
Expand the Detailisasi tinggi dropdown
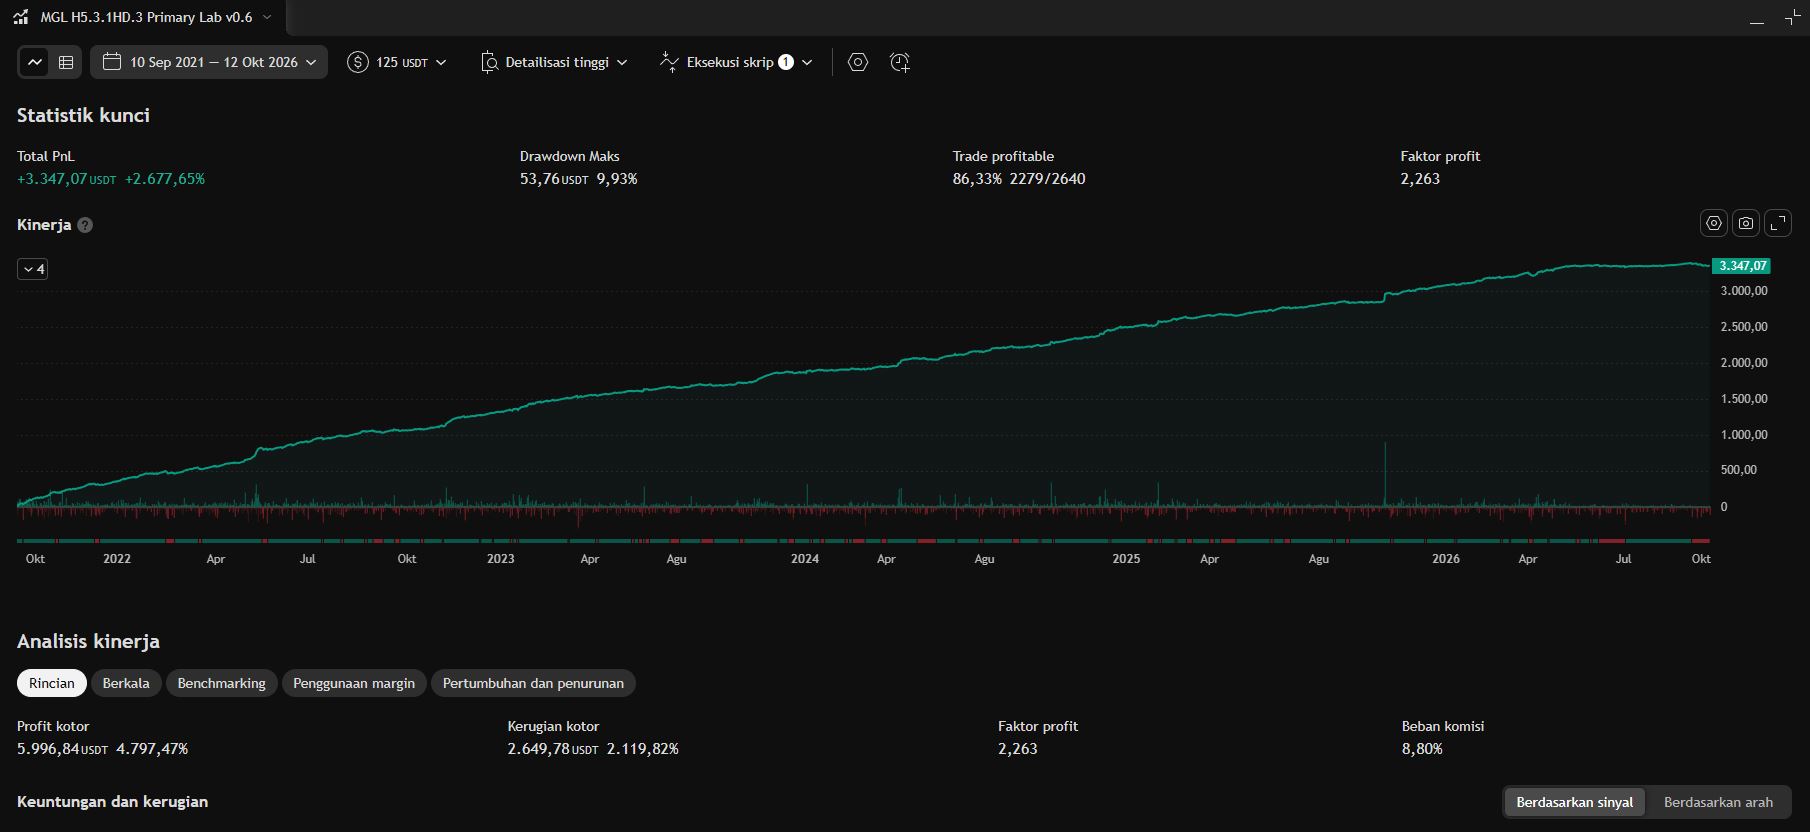click(x=554, y=62)
